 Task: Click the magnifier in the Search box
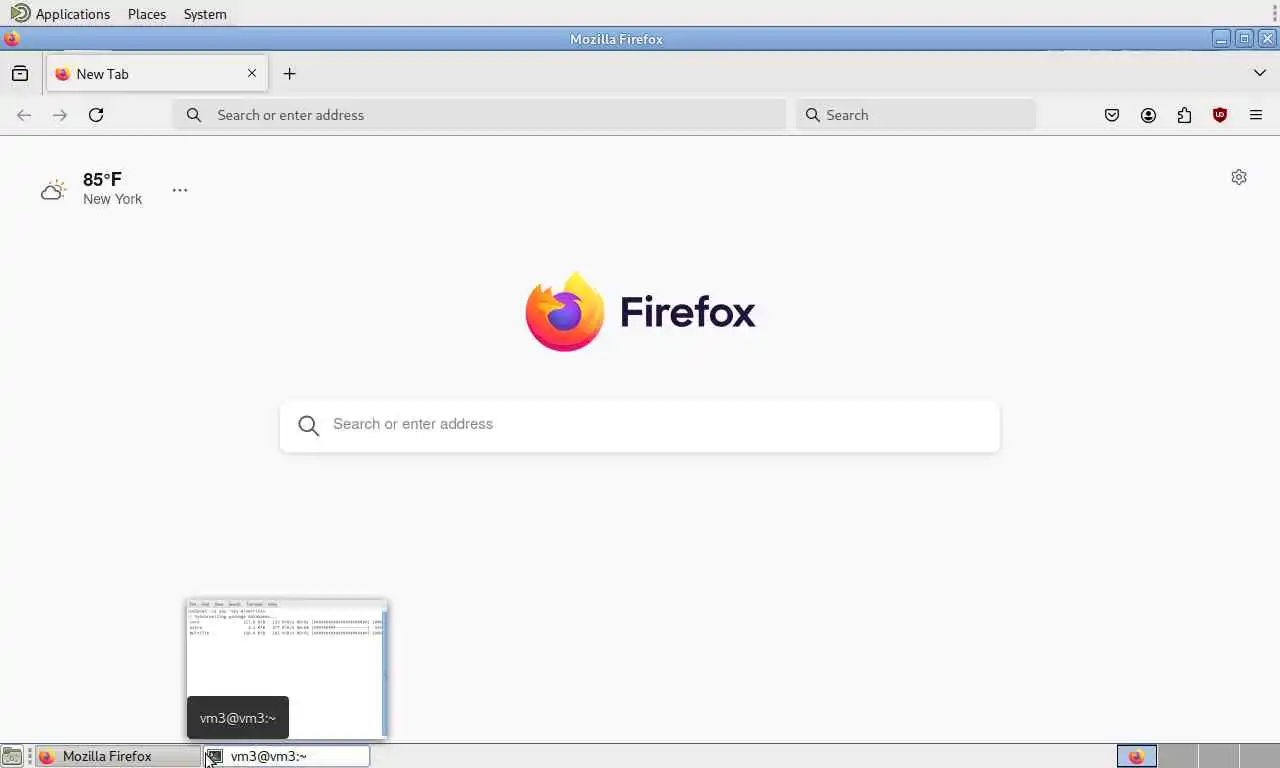coord(813,115)
